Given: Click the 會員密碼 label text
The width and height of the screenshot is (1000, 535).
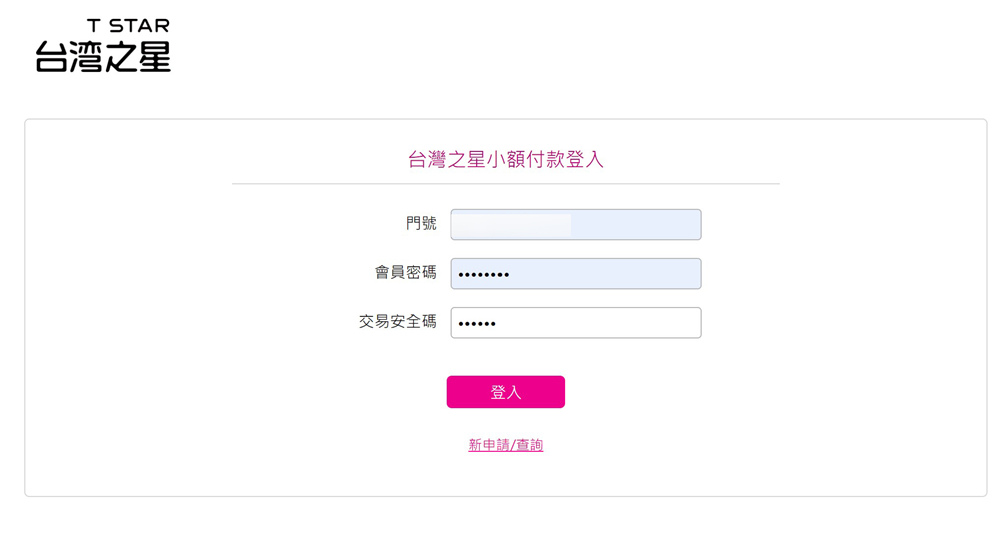Looking at the screenshot, I should tap(405, 273).
